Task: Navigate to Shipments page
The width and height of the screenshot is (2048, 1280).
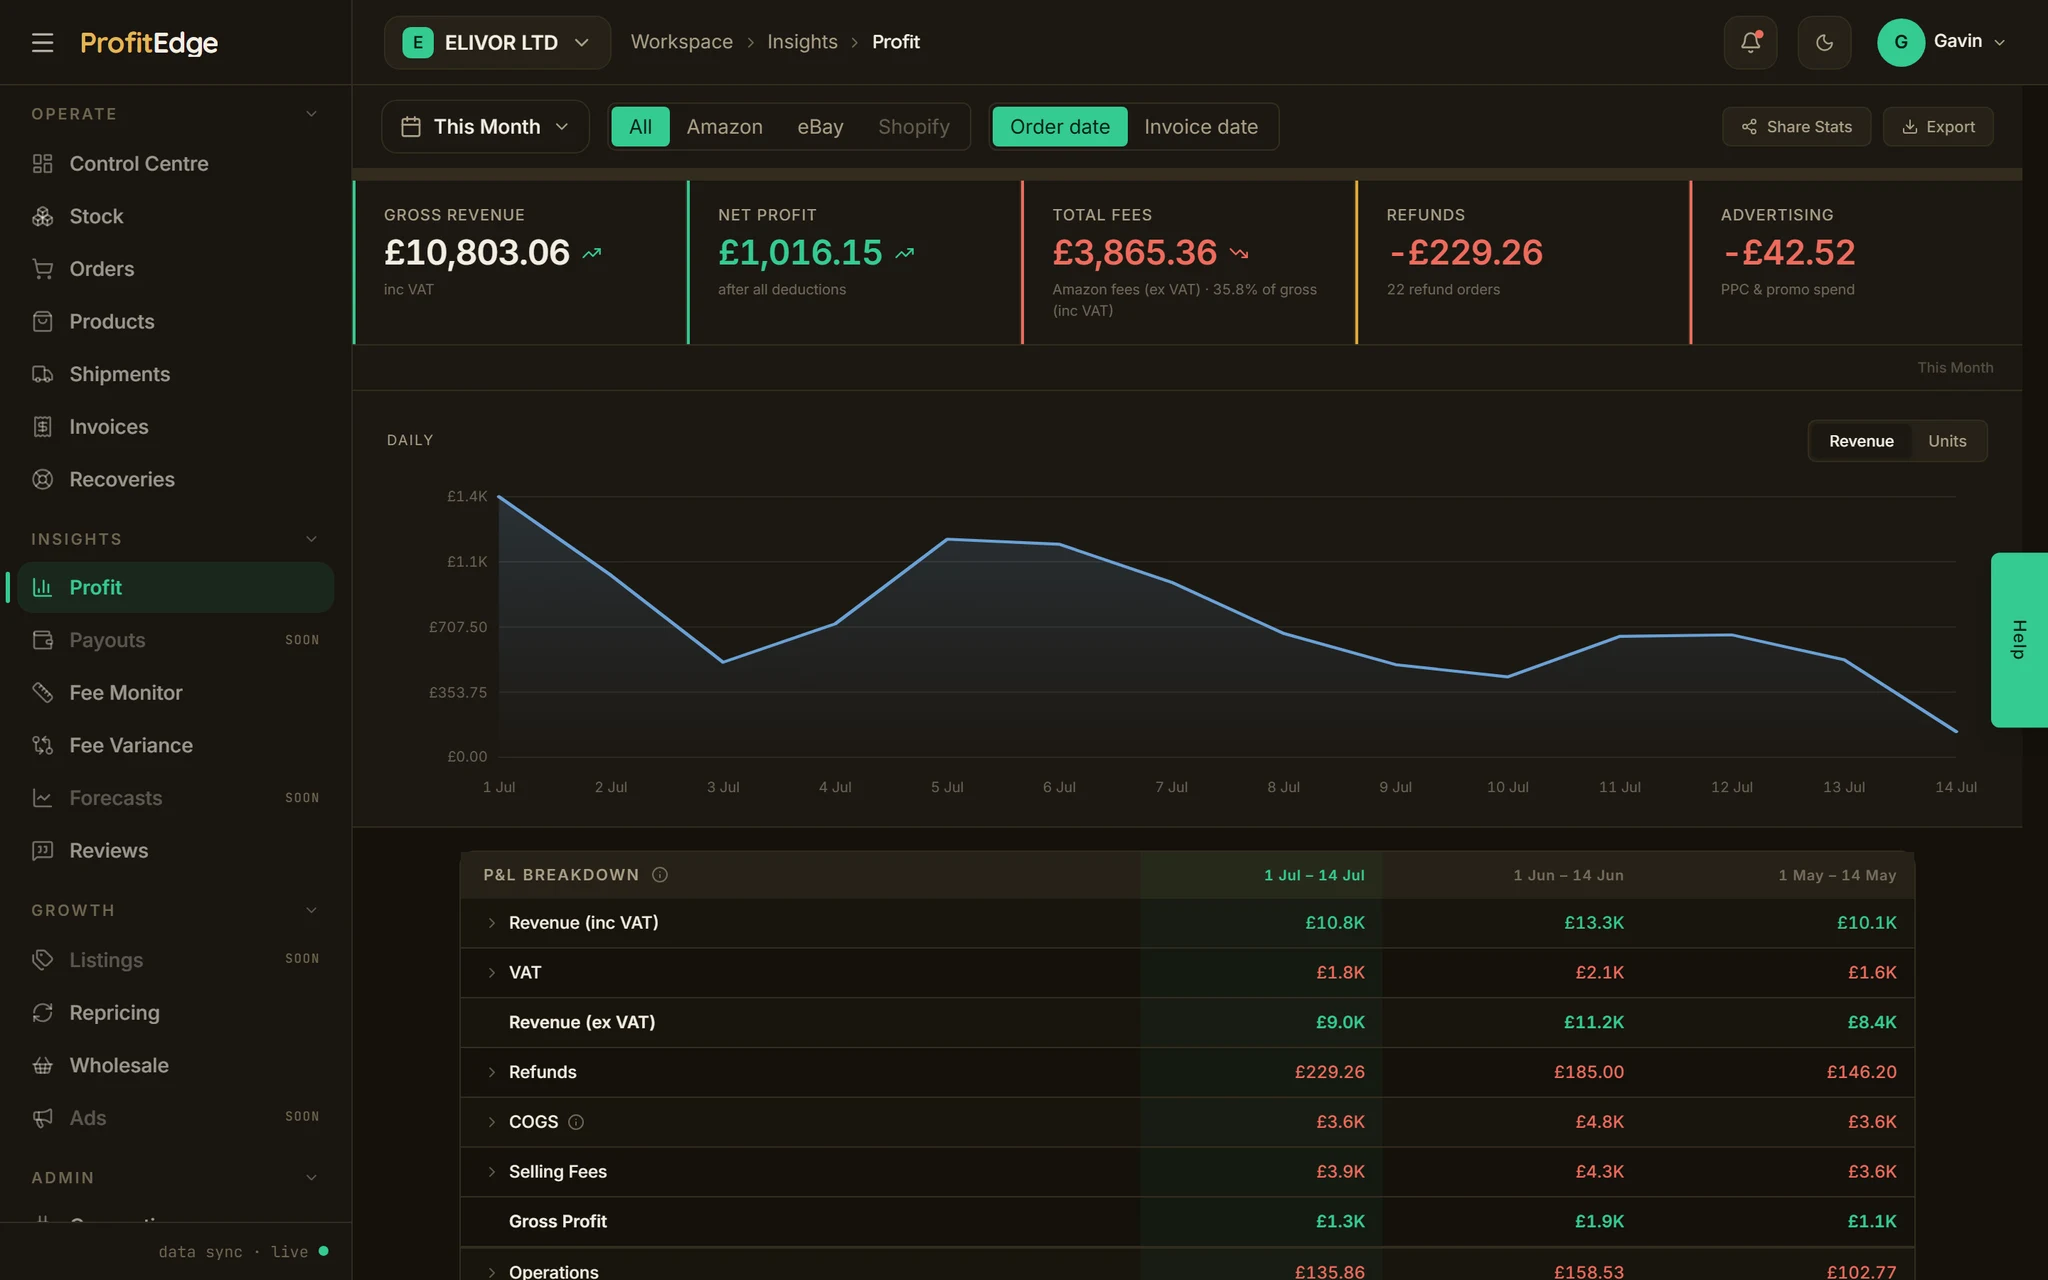Action: tap(176, 374)
